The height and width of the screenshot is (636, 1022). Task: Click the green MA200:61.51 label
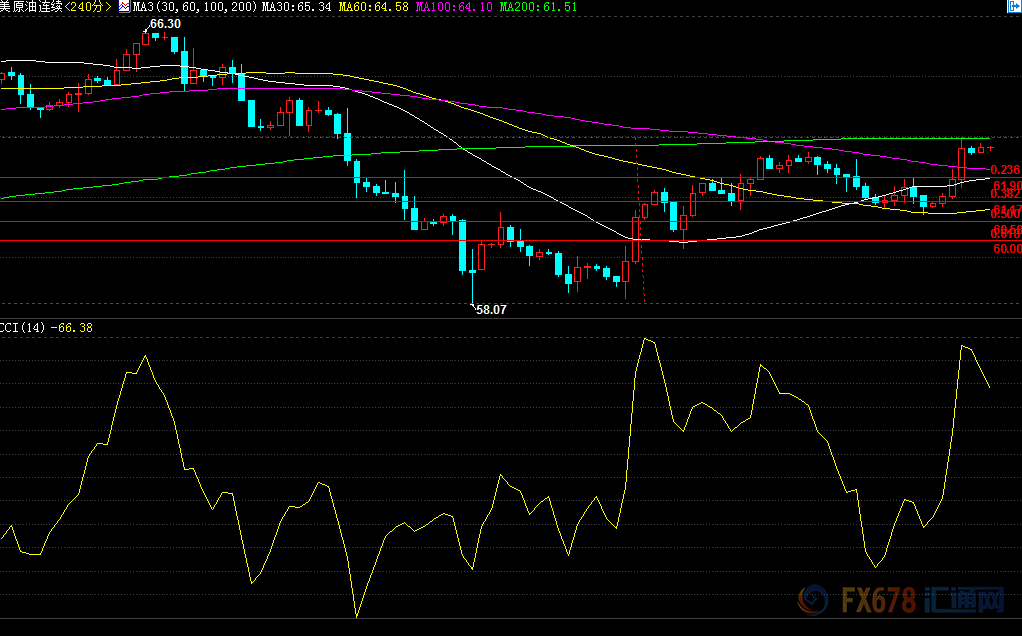point(538,7)
